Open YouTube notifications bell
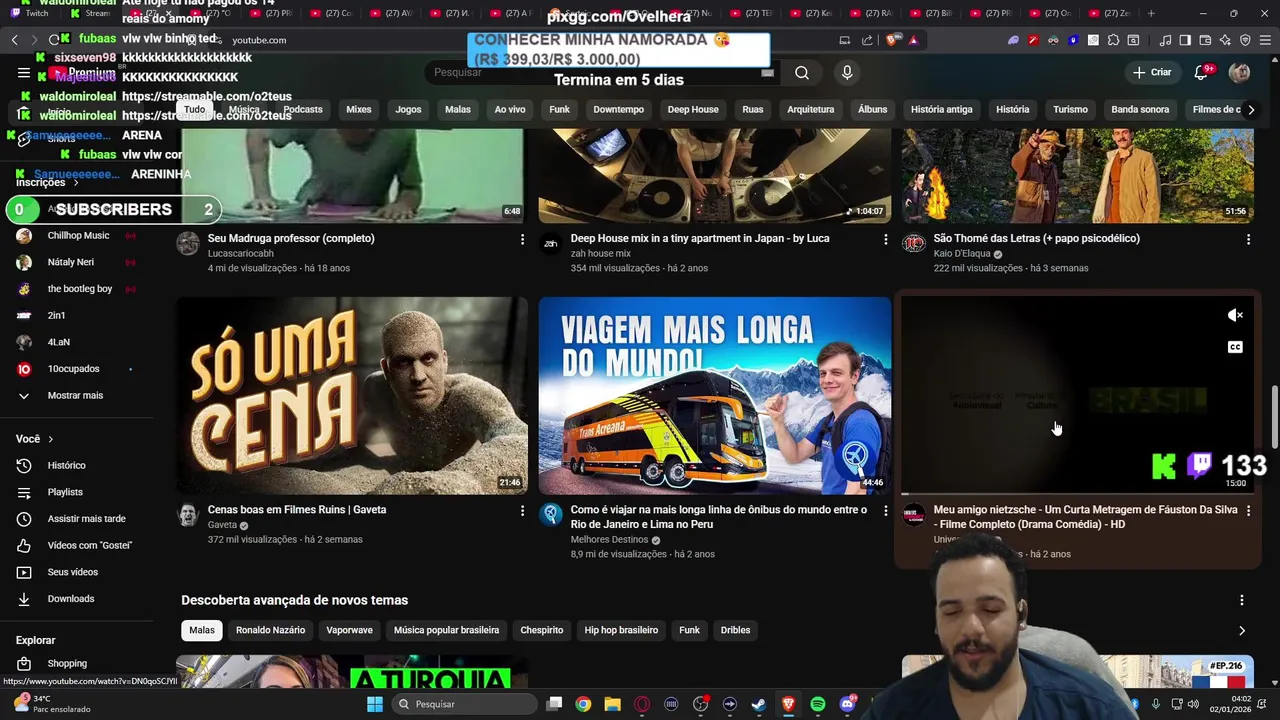The width and height of the screenshot is (1280, 720). point(1202,72)
